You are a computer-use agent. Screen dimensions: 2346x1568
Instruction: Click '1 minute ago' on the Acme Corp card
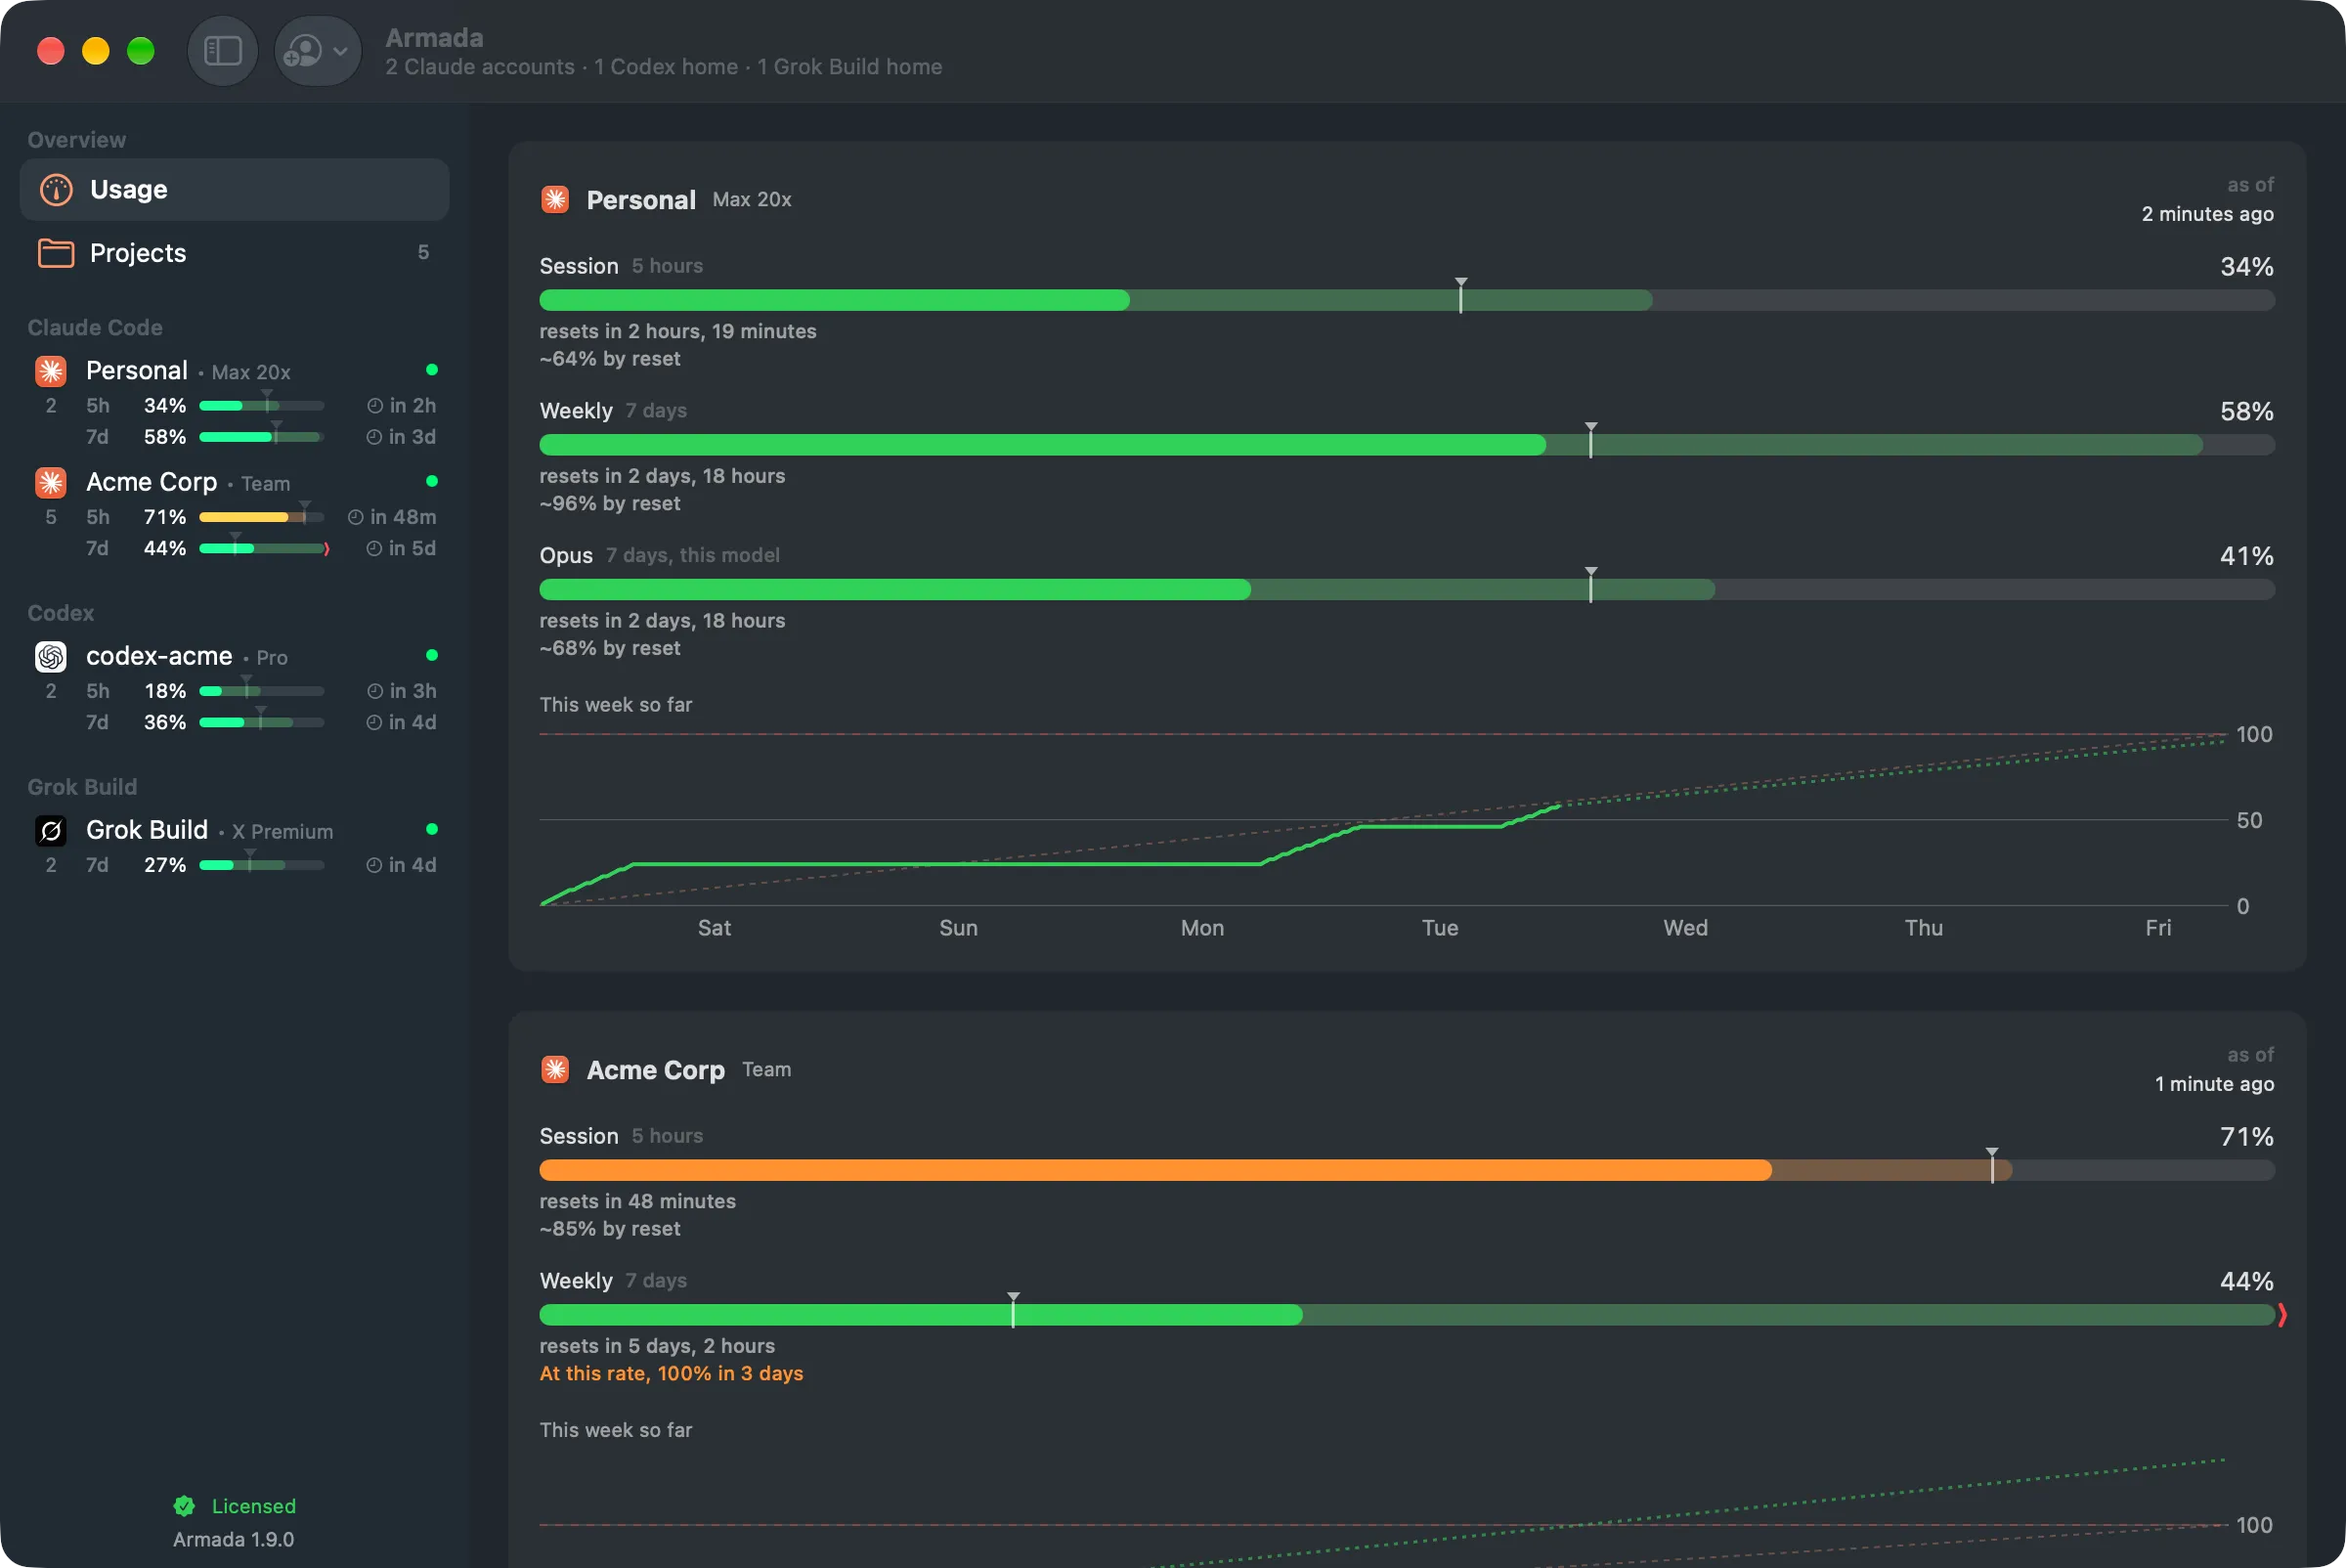[2214, 1083]
